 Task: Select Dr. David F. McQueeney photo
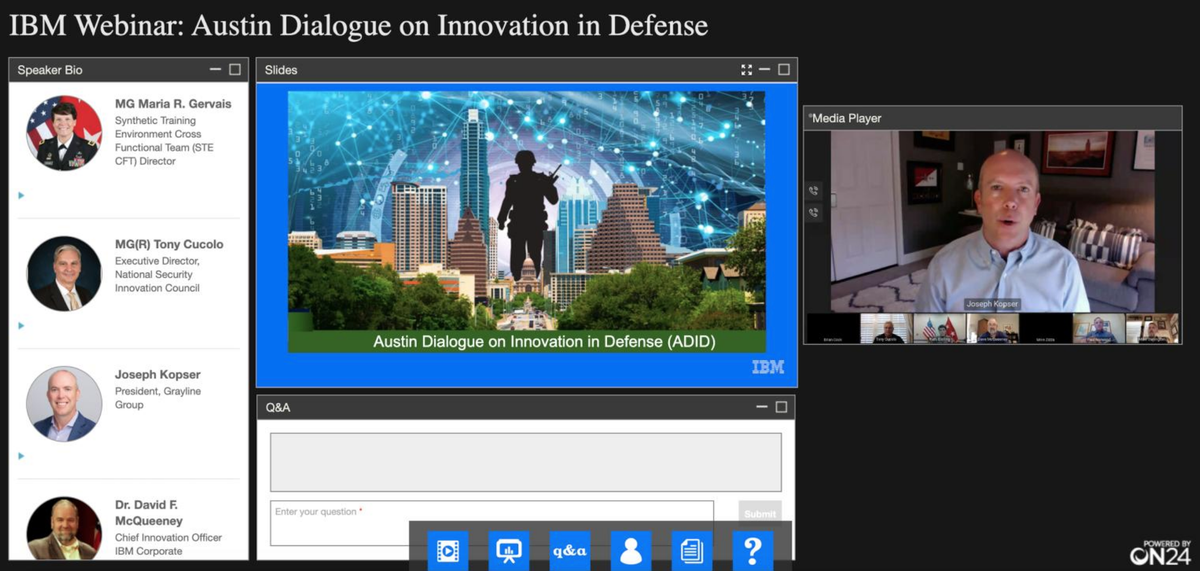coord(64,528)
